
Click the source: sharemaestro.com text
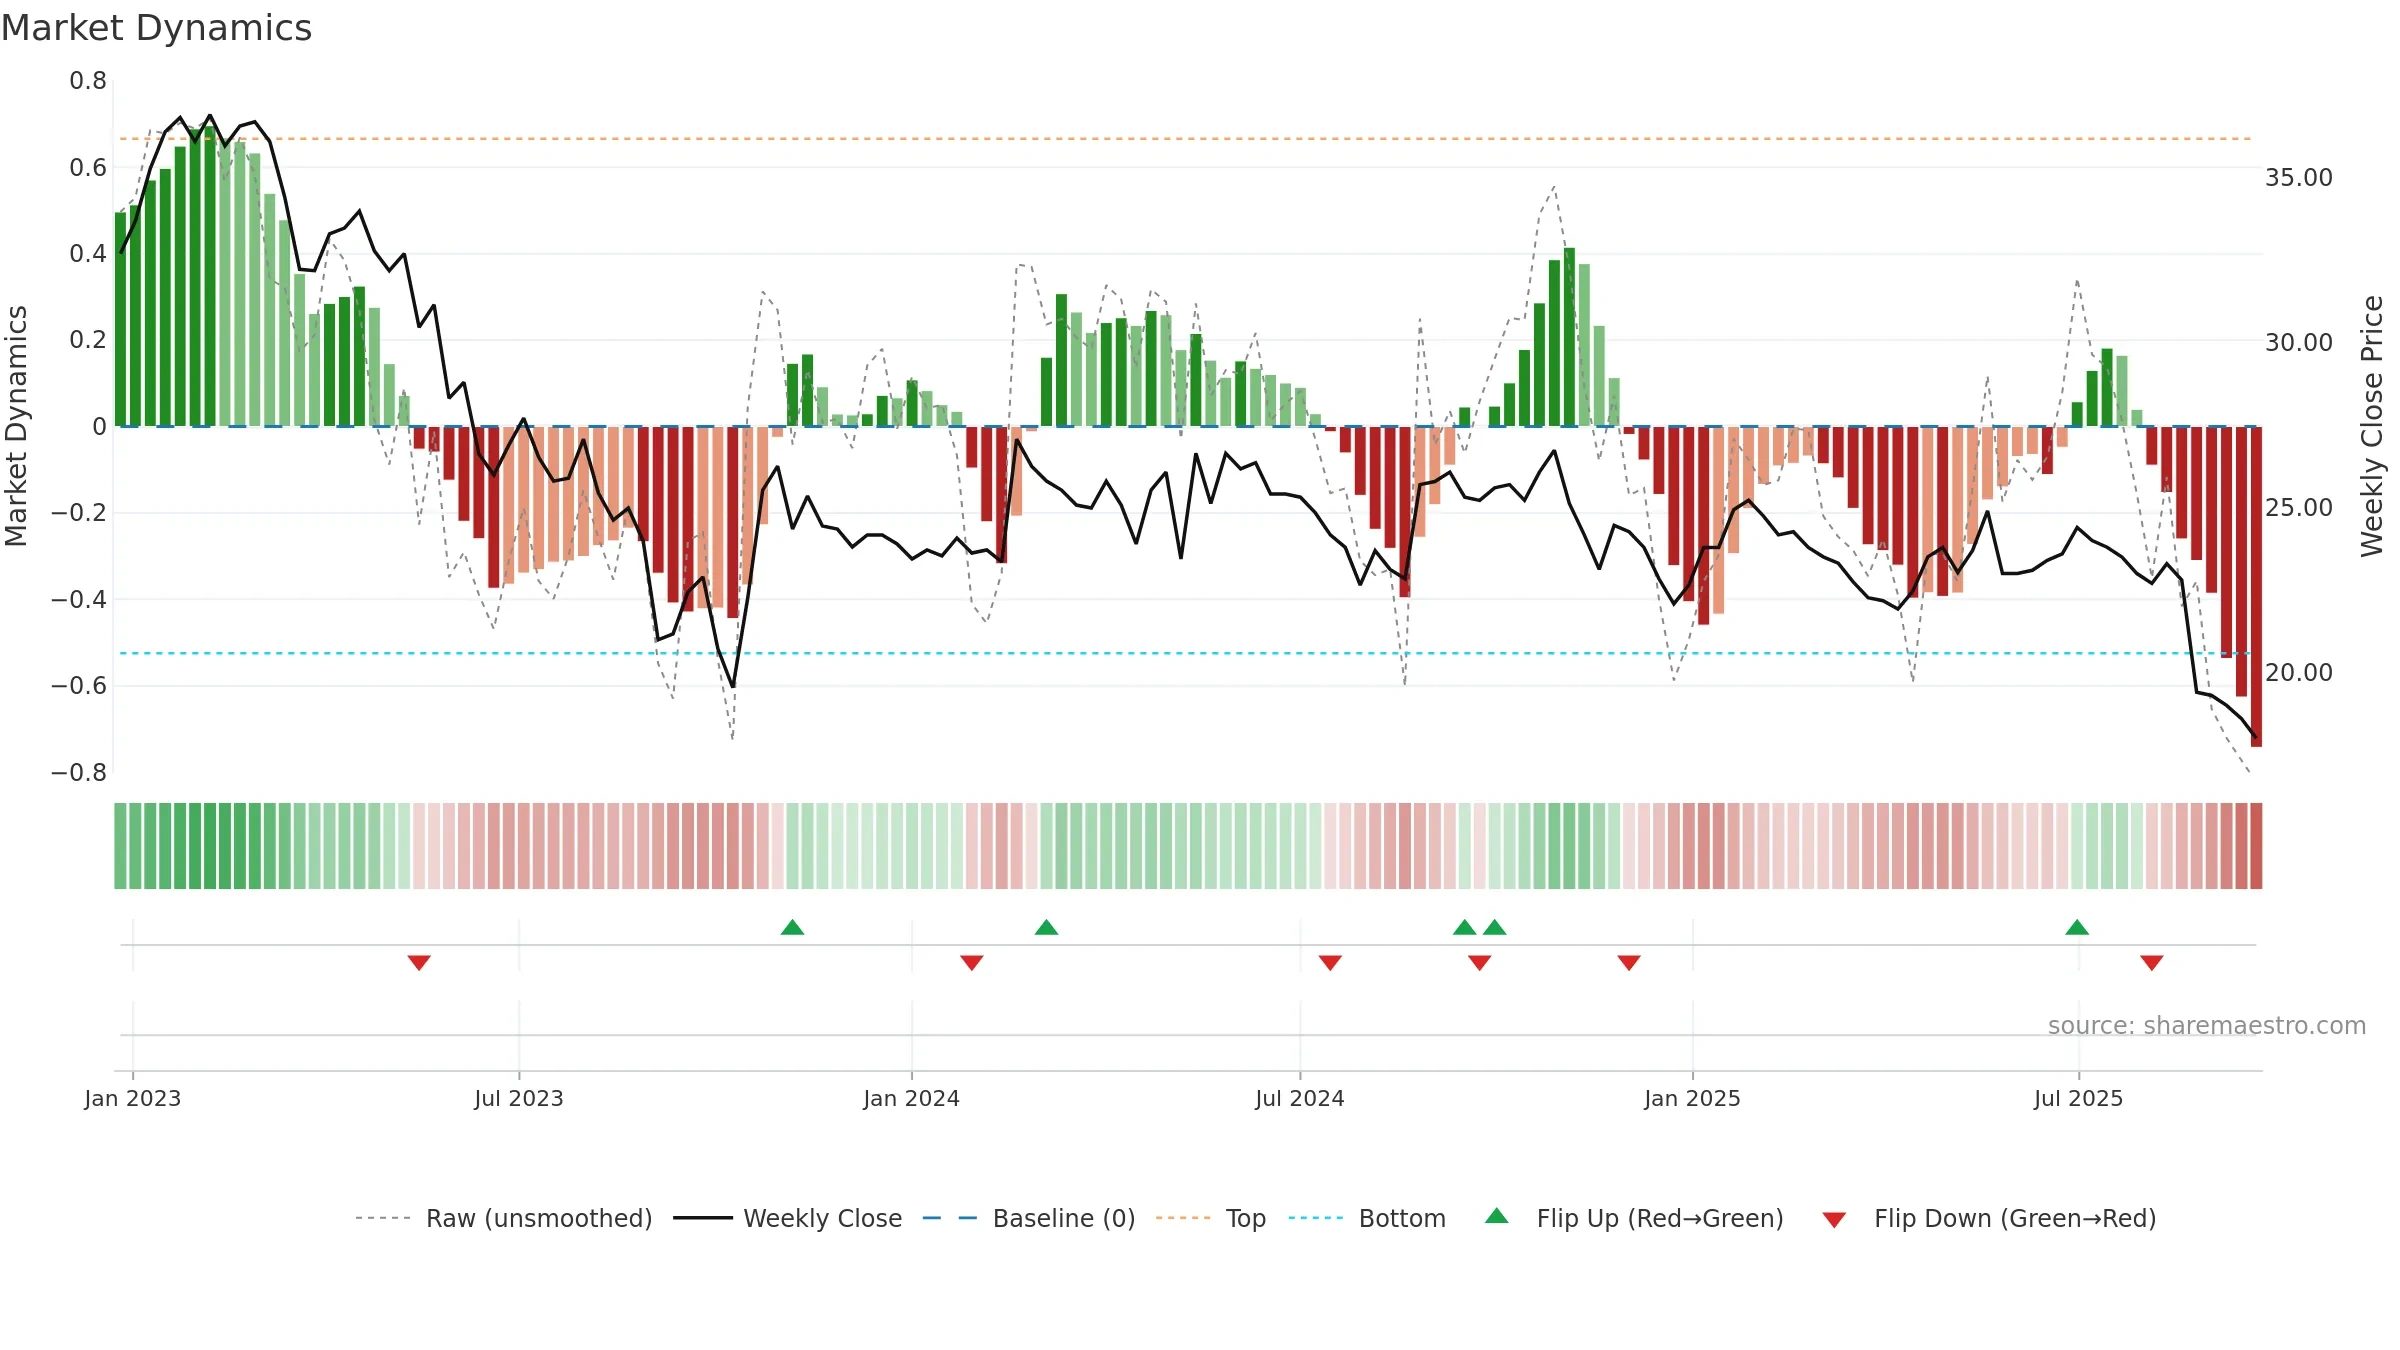(2207, 1025)
